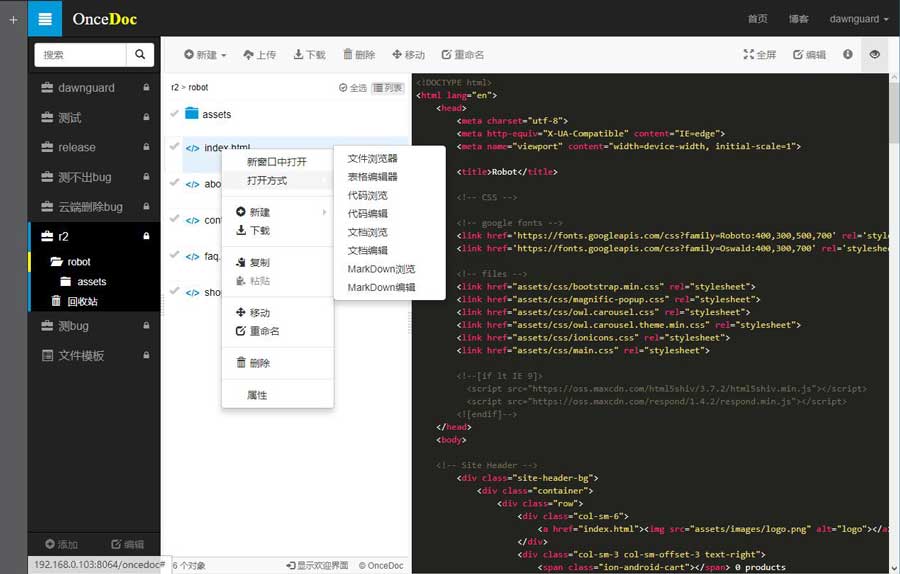Open the 测不出bug library
The width and height of the screenshot is (900, 574).
click(x=84, y=177)
